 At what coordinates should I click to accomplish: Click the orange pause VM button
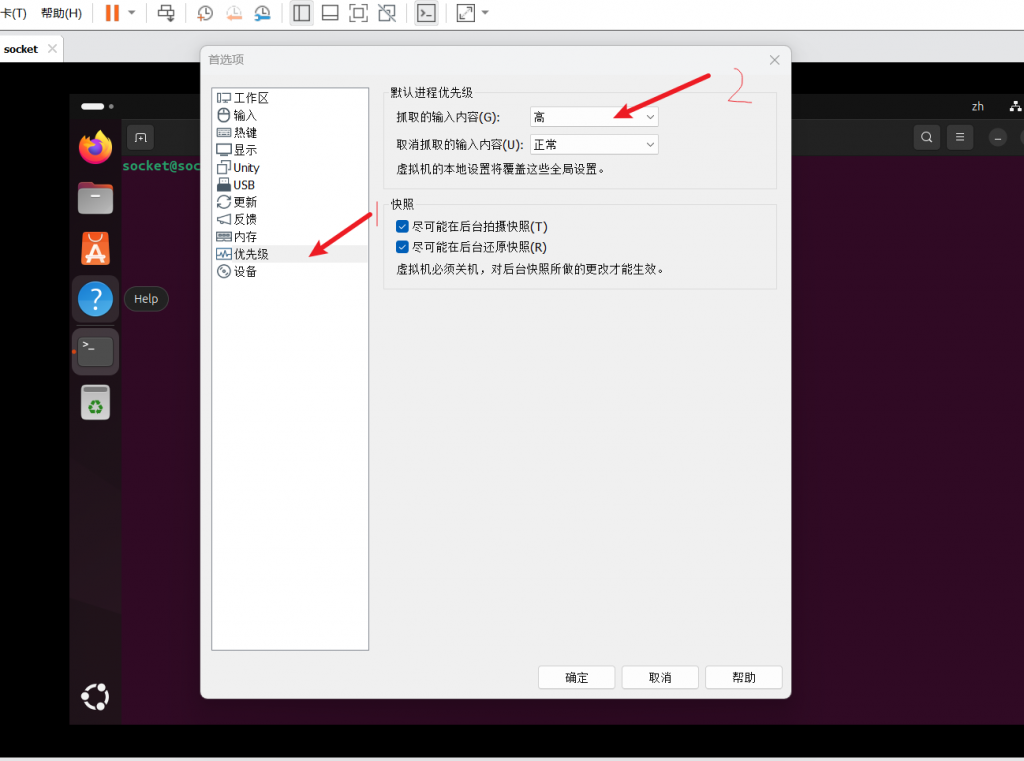pyautogui.click(x=112, y=13)
